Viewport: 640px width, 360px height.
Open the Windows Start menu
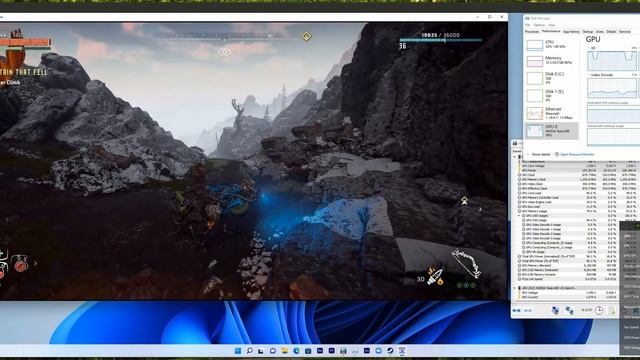[x=238, y=351]
